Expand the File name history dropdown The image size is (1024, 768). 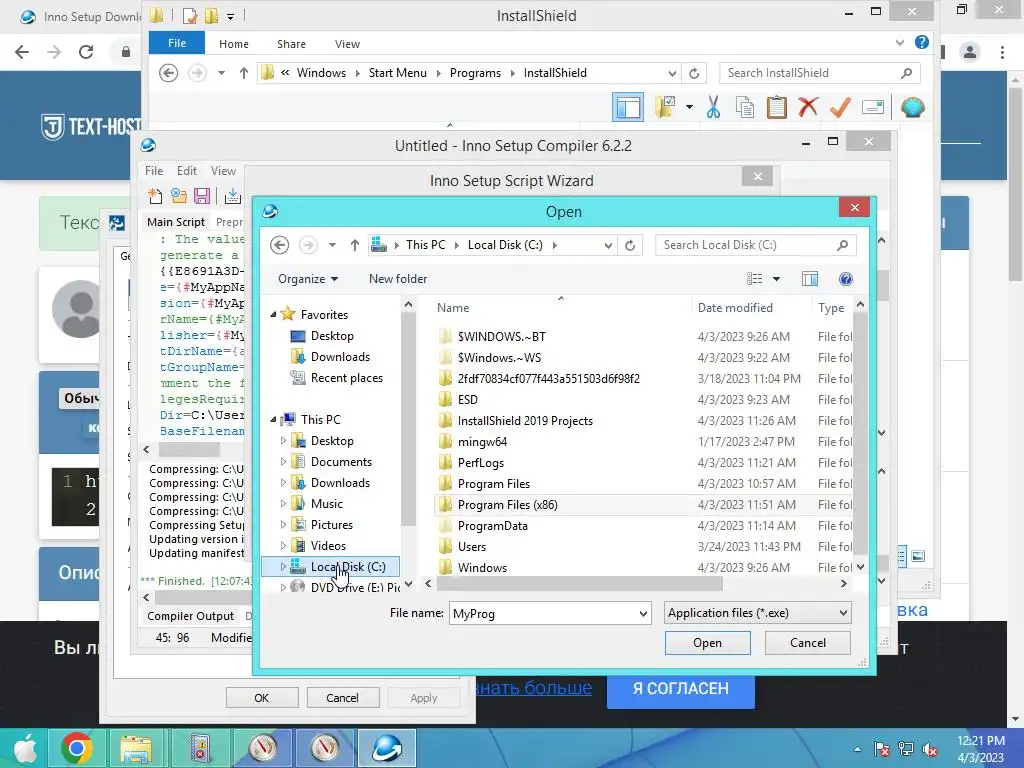(x=643, y=613)
